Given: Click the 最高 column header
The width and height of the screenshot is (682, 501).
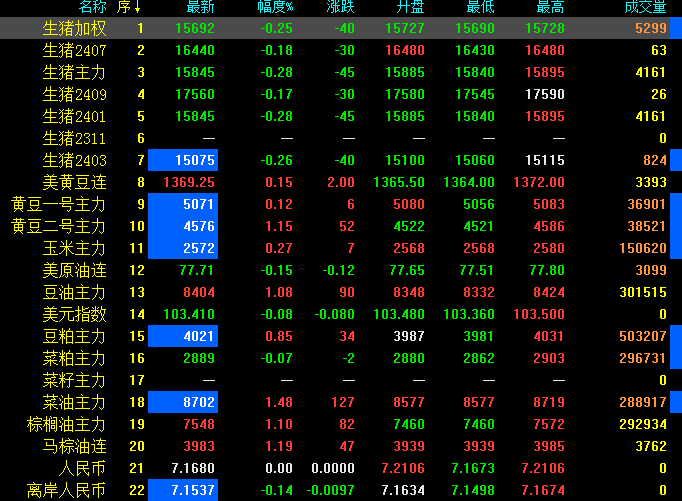Looking at the screenshot, I should tap(551, 7).
